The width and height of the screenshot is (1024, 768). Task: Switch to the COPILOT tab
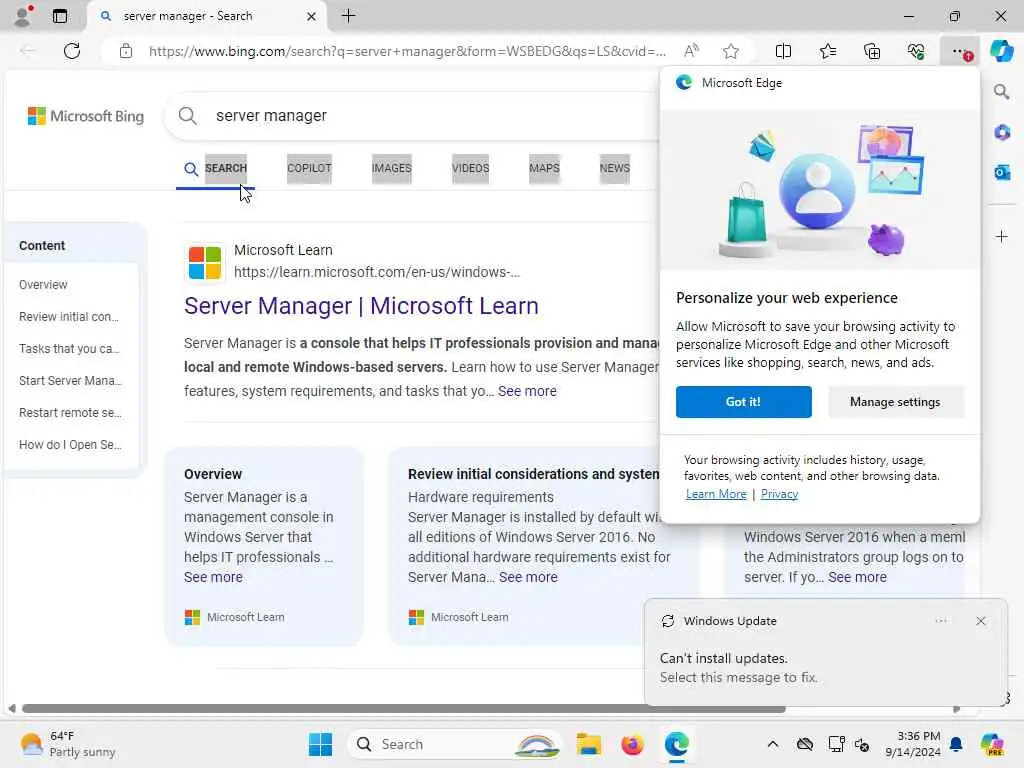pyautogui.click(x=310, y=168)
